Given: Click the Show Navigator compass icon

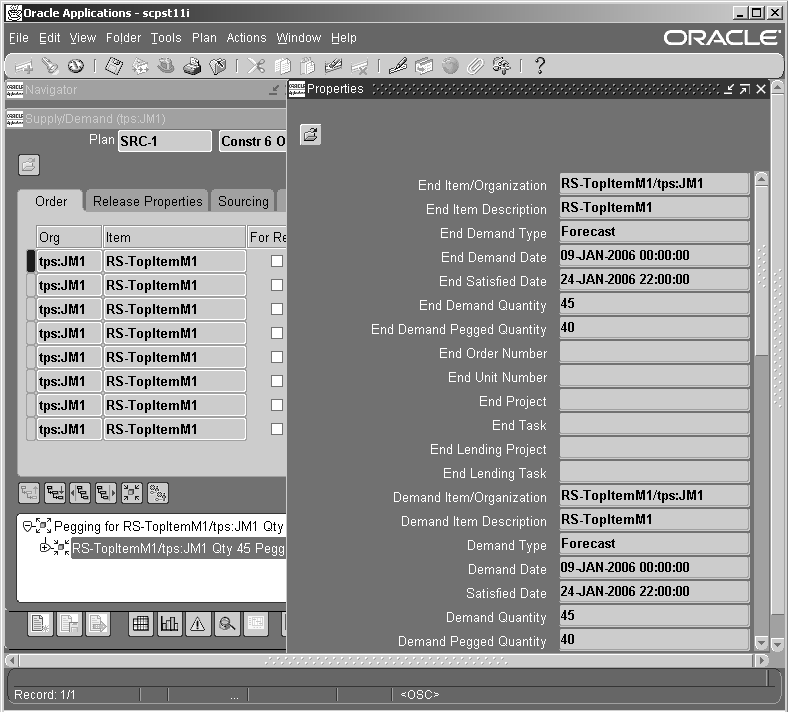Looking at the screenshot, I should pyautogui.click(x=76, y=66).
